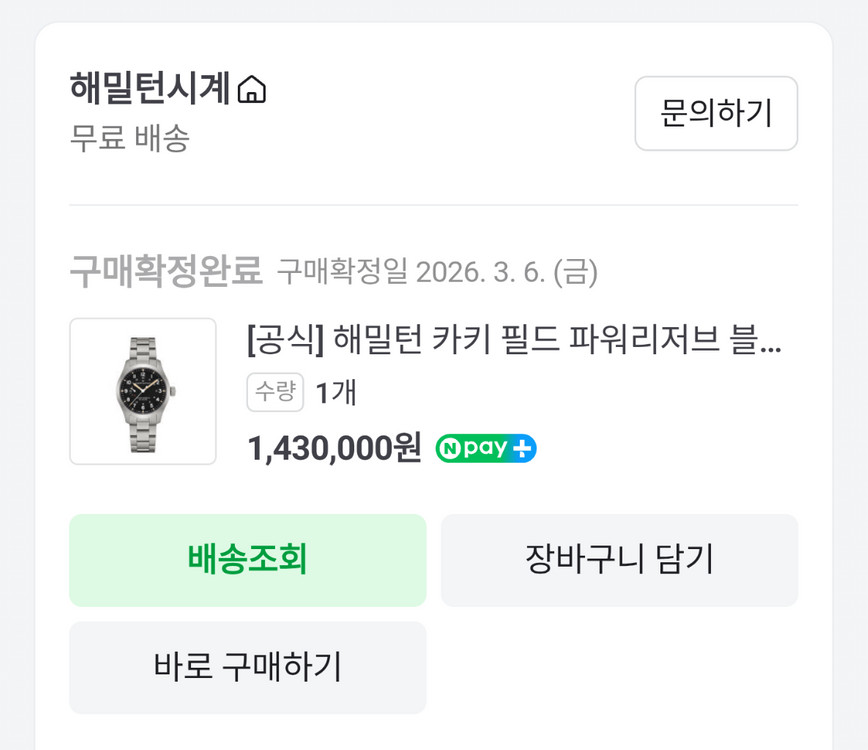This screenshot has height=750, width=868.
Task: Click the 수량 quantity badge
Action: pos(275,393)
